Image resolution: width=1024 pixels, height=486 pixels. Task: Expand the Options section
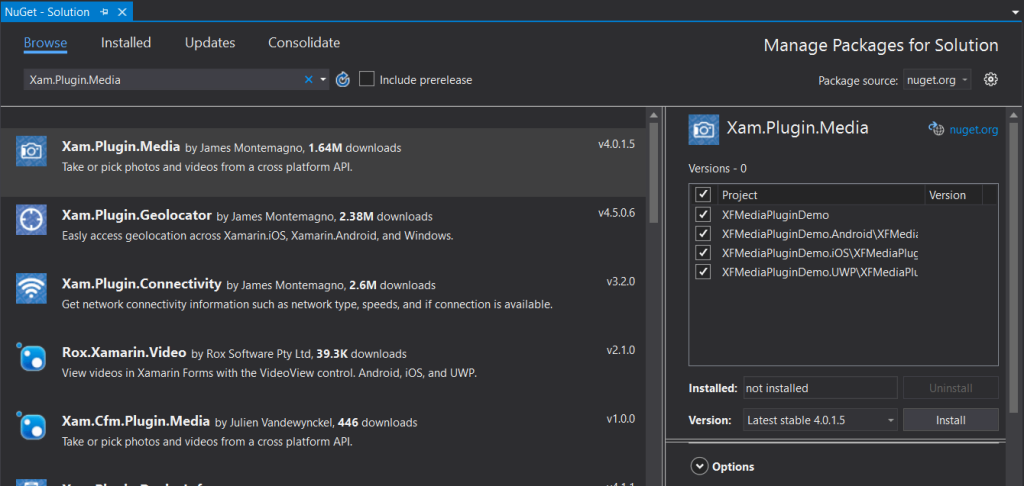[x=699, y=466]
